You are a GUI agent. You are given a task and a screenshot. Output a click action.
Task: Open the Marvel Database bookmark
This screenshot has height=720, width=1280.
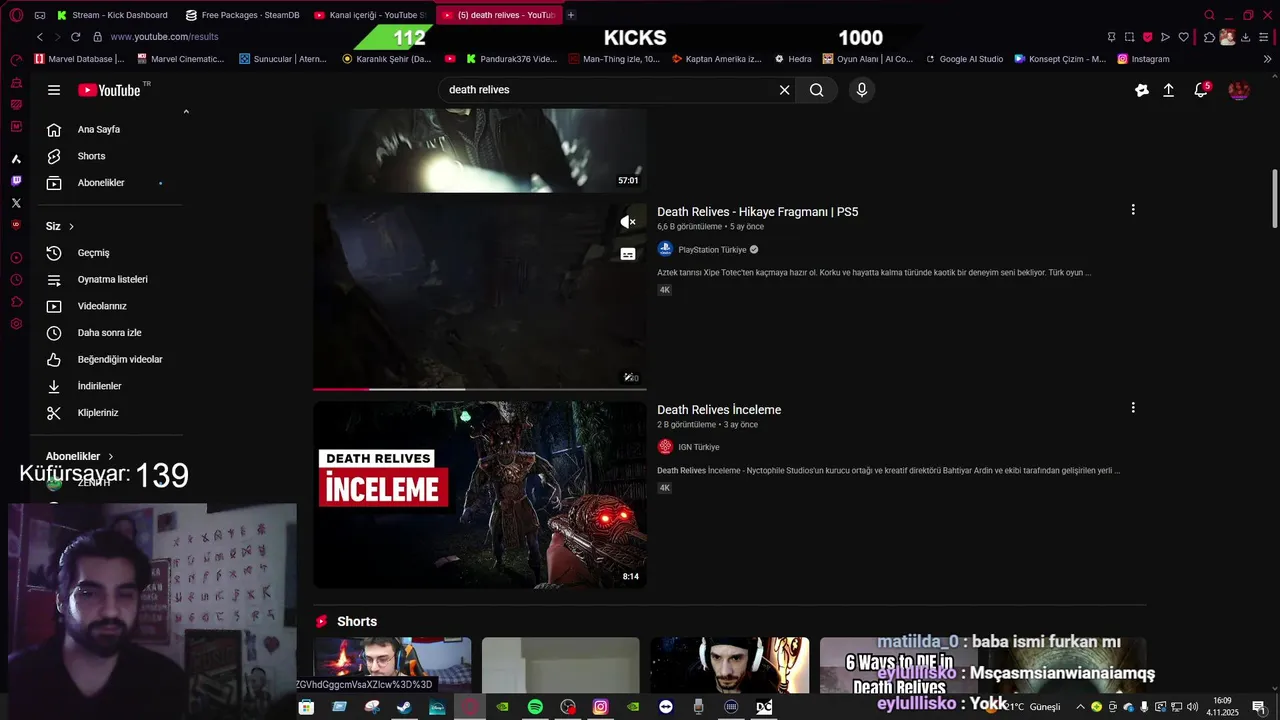click(x=80, y=59)
